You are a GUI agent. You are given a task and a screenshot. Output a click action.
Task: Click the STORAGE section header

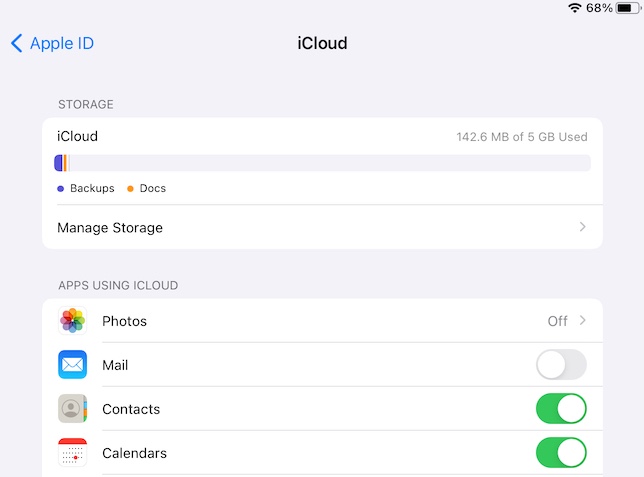(86, 104)
